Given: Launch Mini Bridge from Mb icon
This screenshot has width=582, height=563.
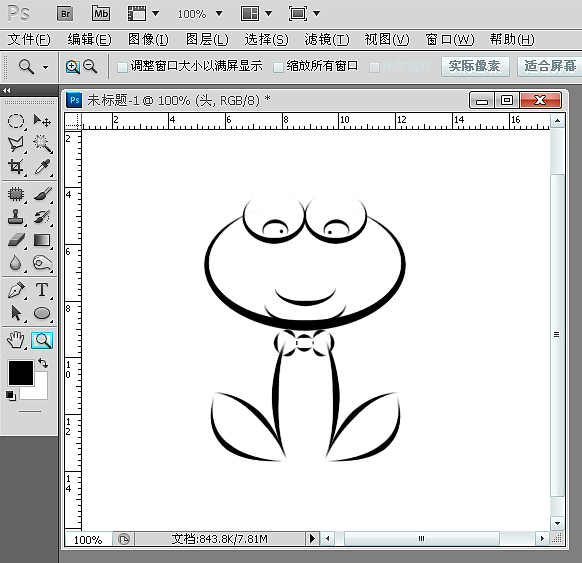Looking at the screenshot, I should pos(101,14).
